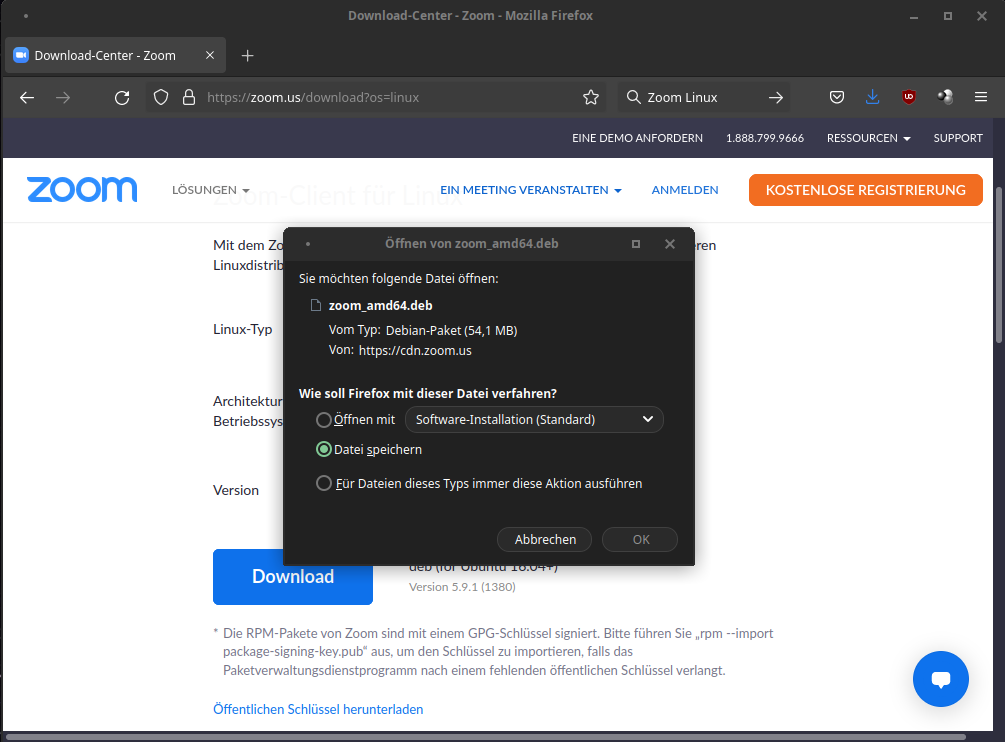Open the Pocket save icon
1005x742 pixels.
[836, 97]
